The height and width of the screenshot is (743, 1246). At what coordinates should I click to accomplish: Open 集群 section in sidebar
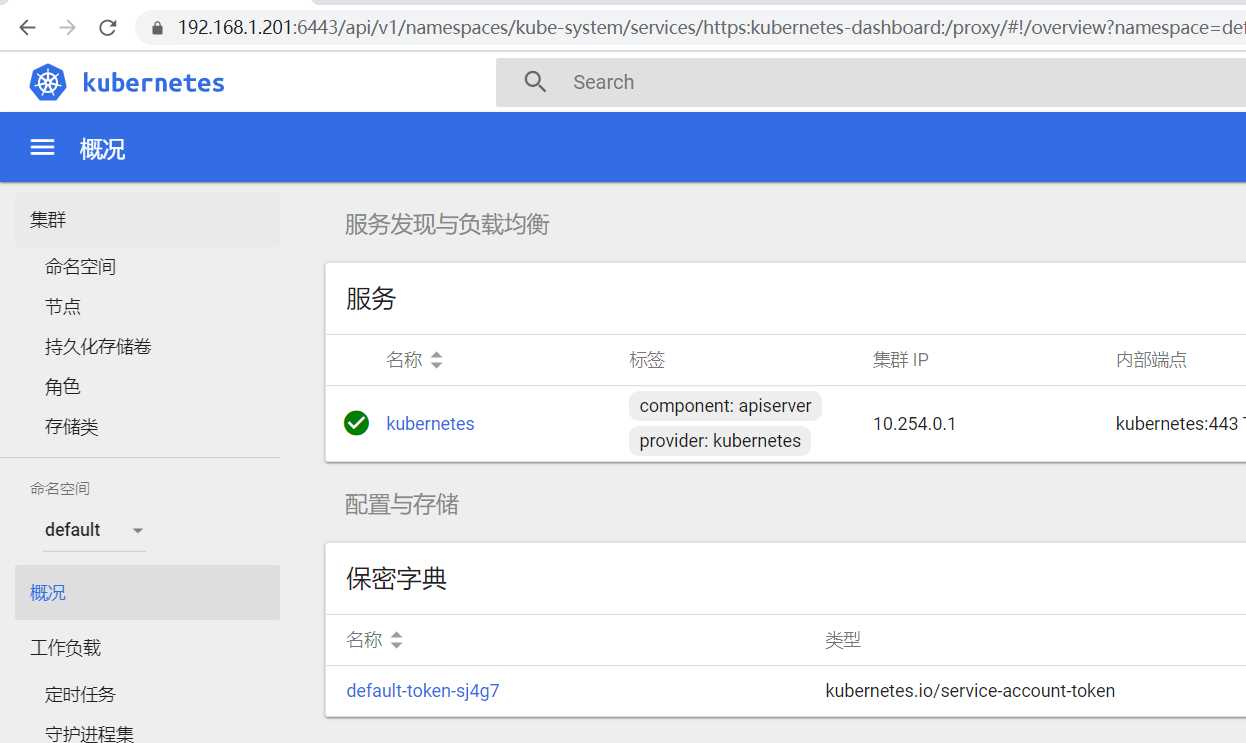(x=147, y=220)
